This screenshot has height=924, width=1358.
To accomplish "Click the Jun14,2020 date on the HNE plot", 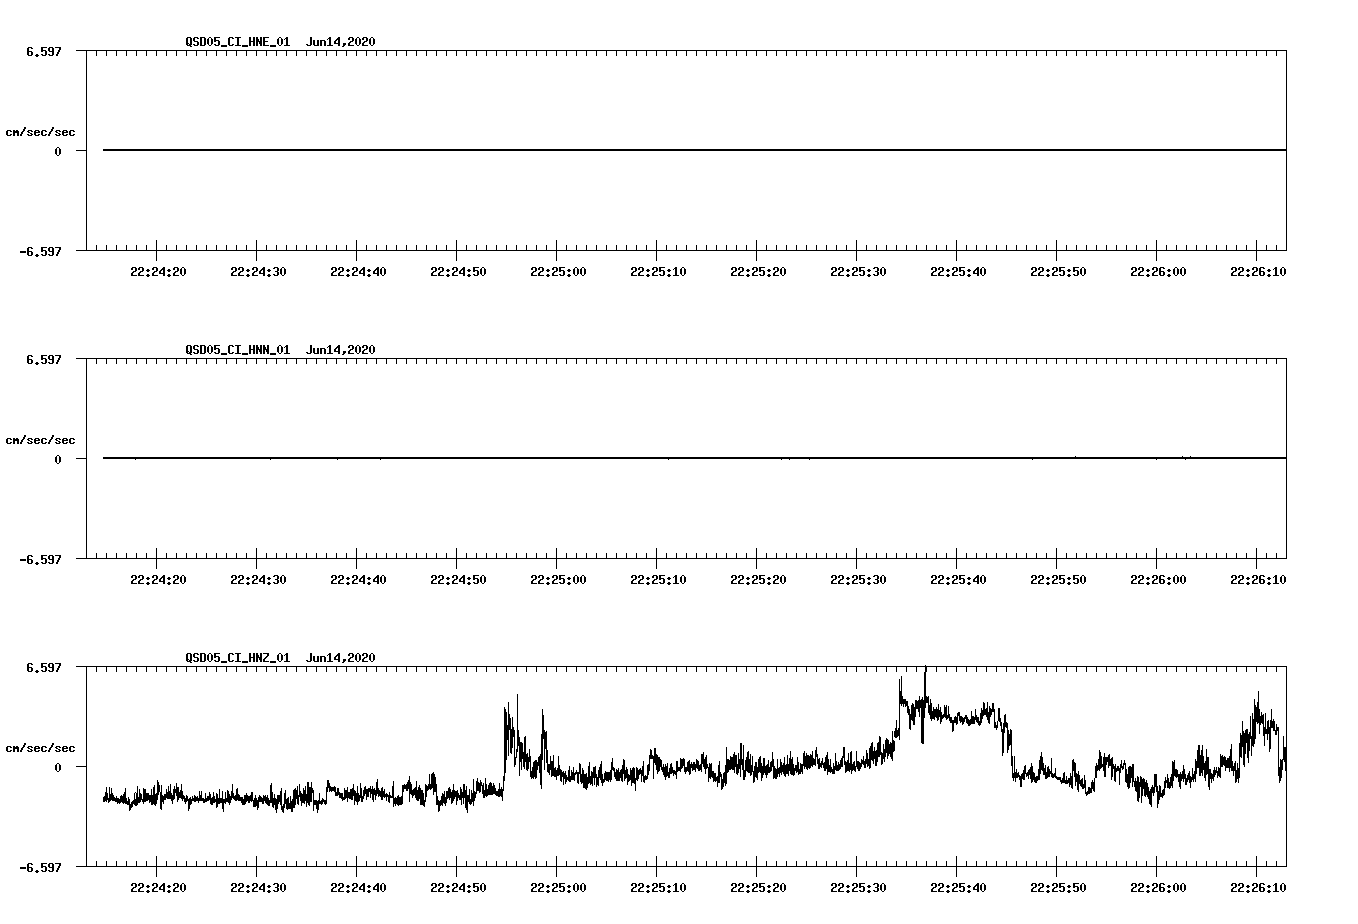I will 341,42.
